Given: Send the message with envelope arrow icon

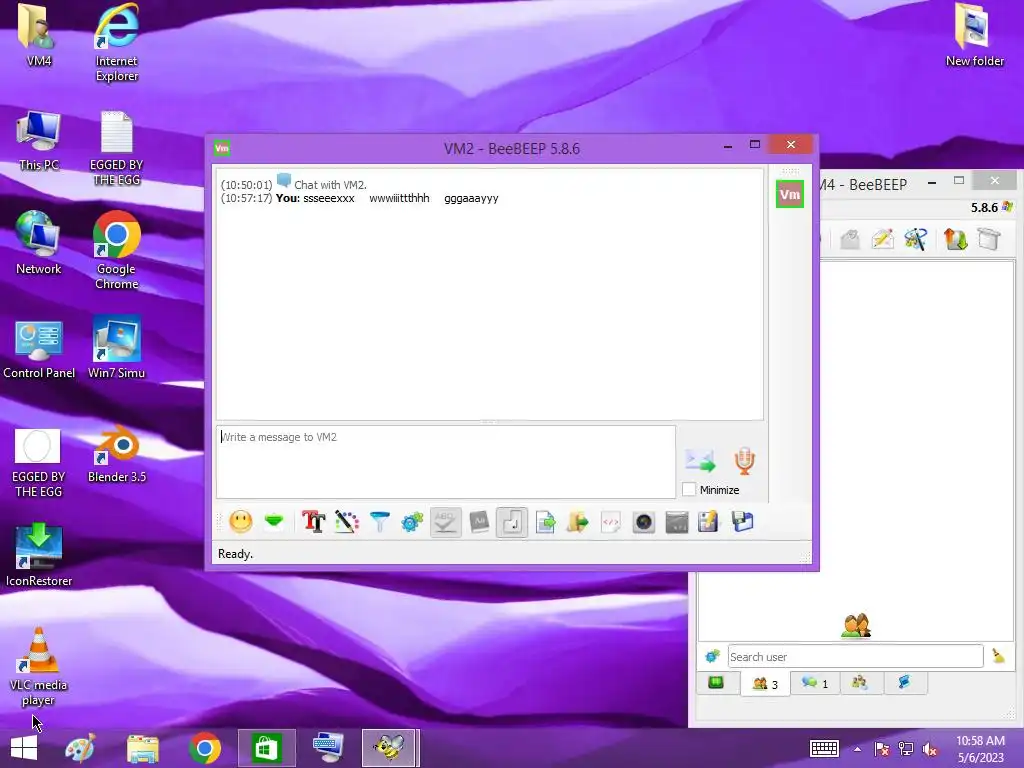Looking at the screenshot, I should (700, 460).
